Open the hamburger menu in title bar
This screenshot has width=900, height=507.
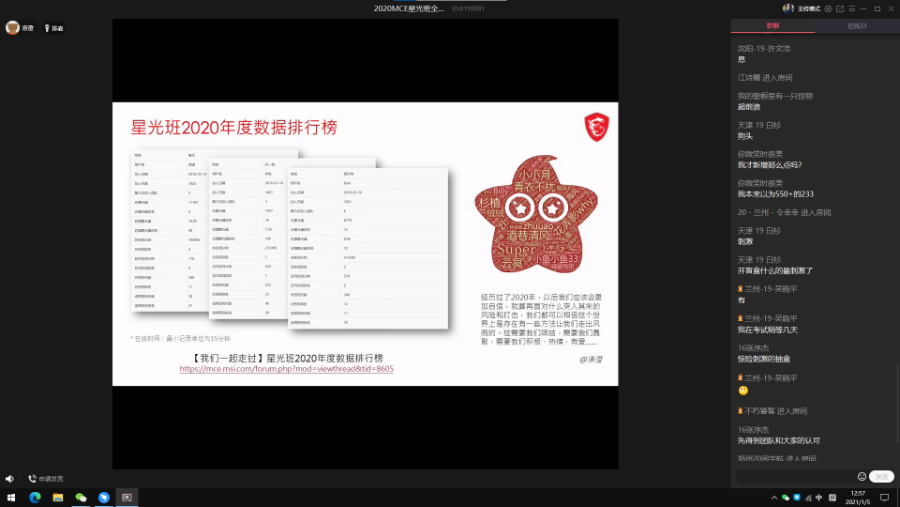click(x=852, y=9)
